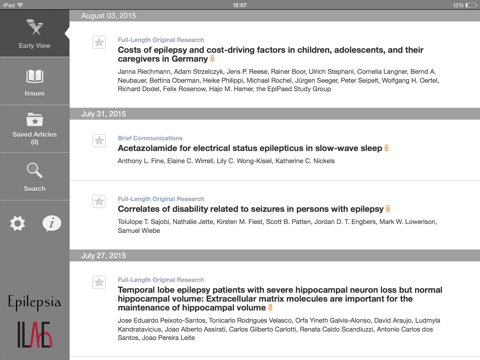Tap authors line starting 'Jose Eduardo Peixoto-Santos'
480x360 pixels.
tap(279, 329)
